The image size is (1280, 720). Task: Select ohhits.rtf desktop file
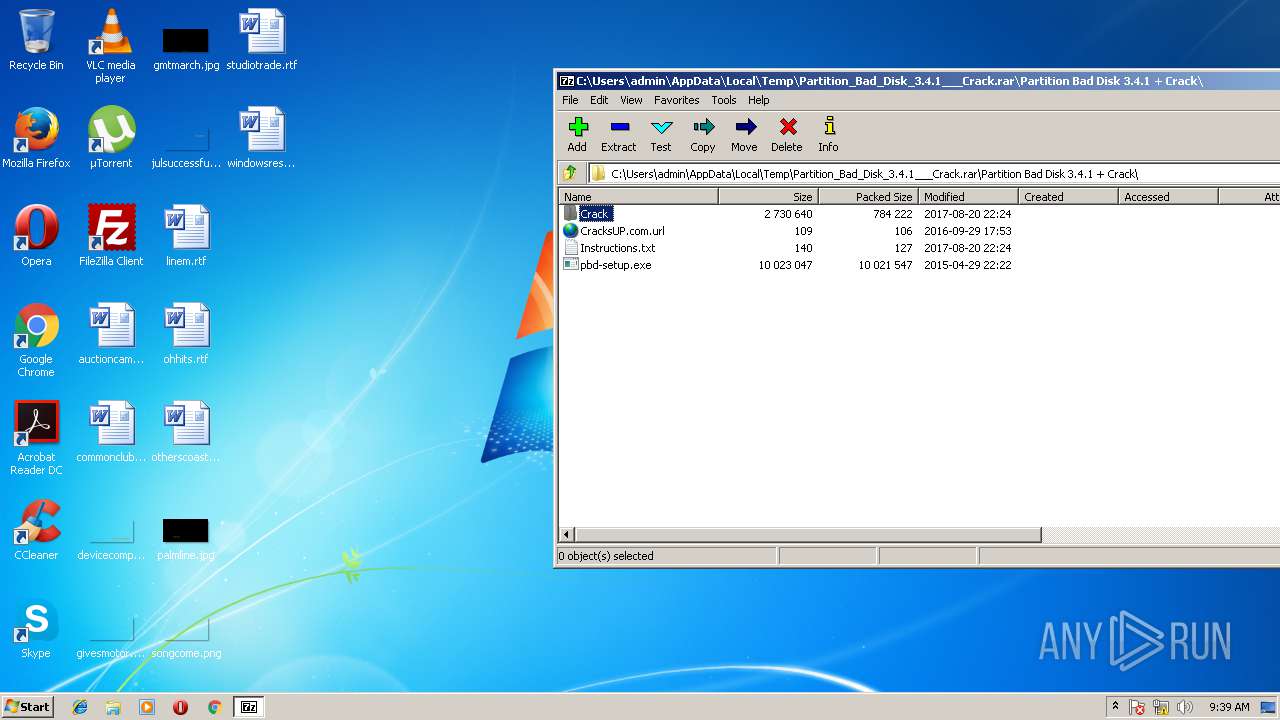click(x=186, y=334)
